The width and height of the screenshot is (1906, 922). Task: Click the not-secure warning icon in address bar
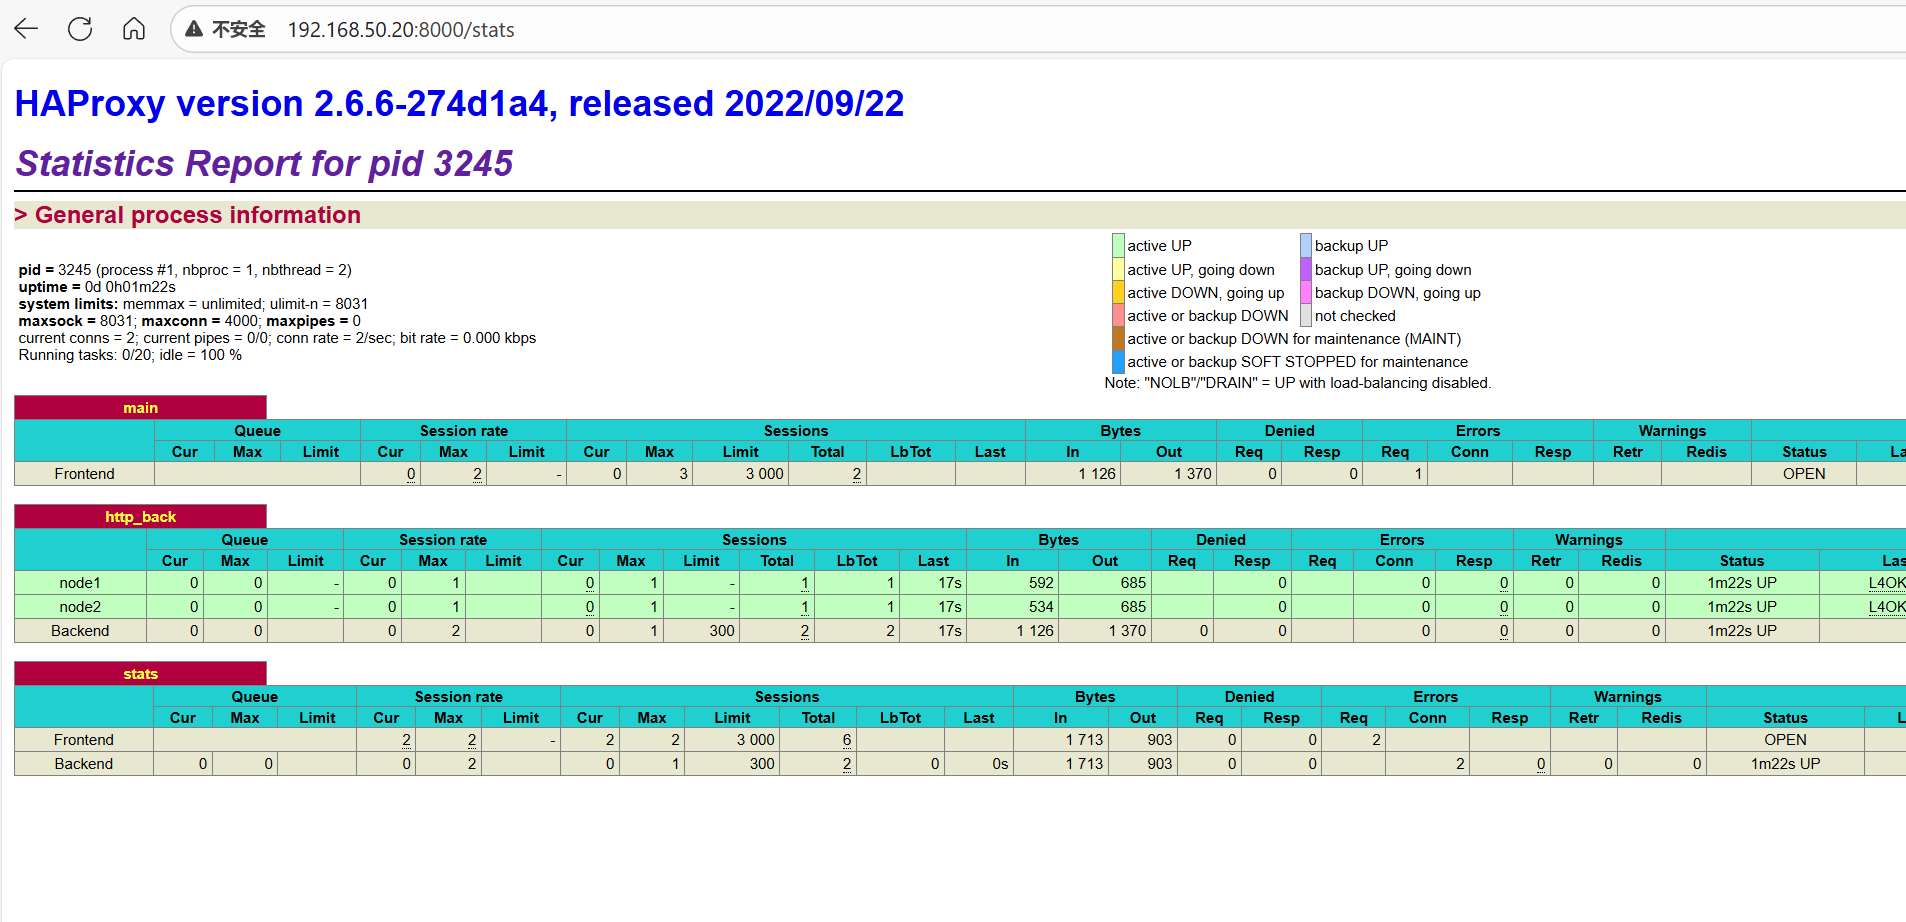click(194, 29)
